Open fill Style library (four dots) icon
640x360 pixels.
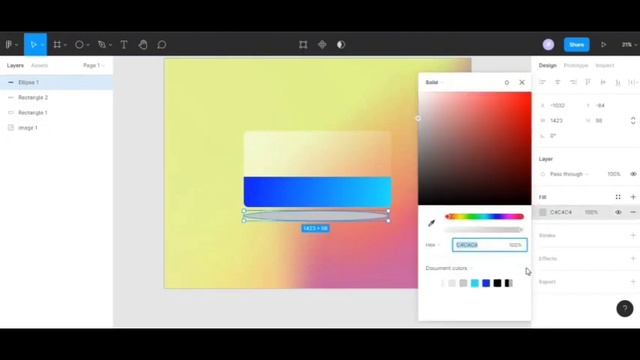(x=618, y=197)
